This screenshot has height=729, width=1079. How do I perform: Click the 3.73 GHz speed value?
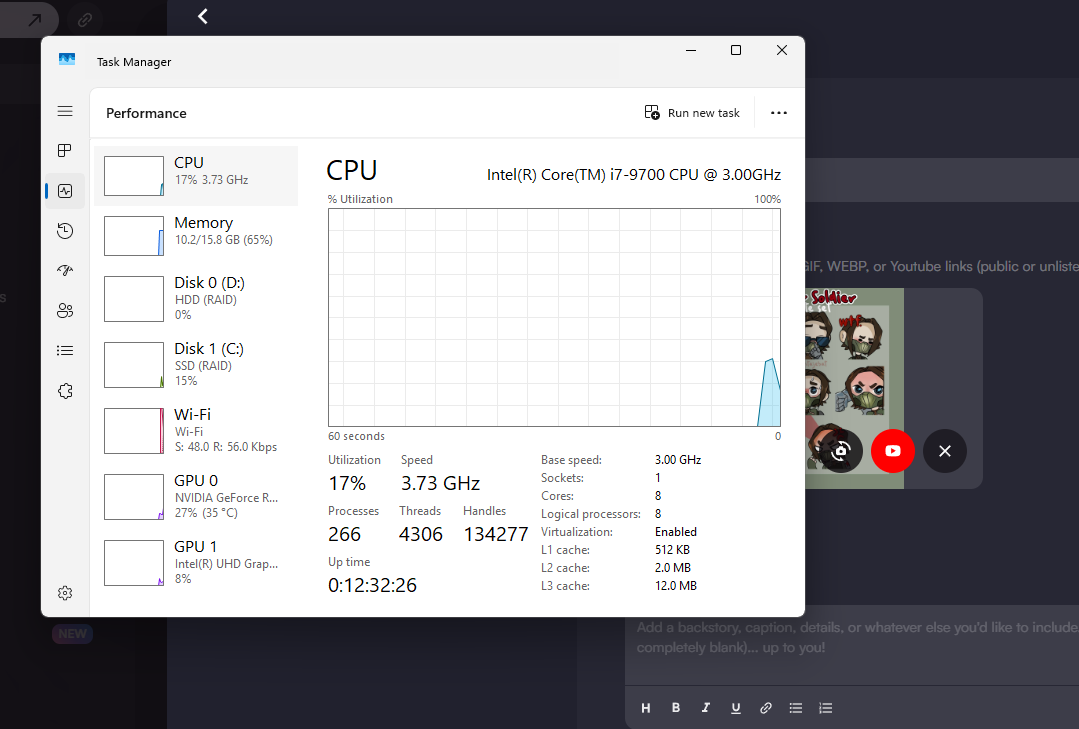tap(440, 483)
